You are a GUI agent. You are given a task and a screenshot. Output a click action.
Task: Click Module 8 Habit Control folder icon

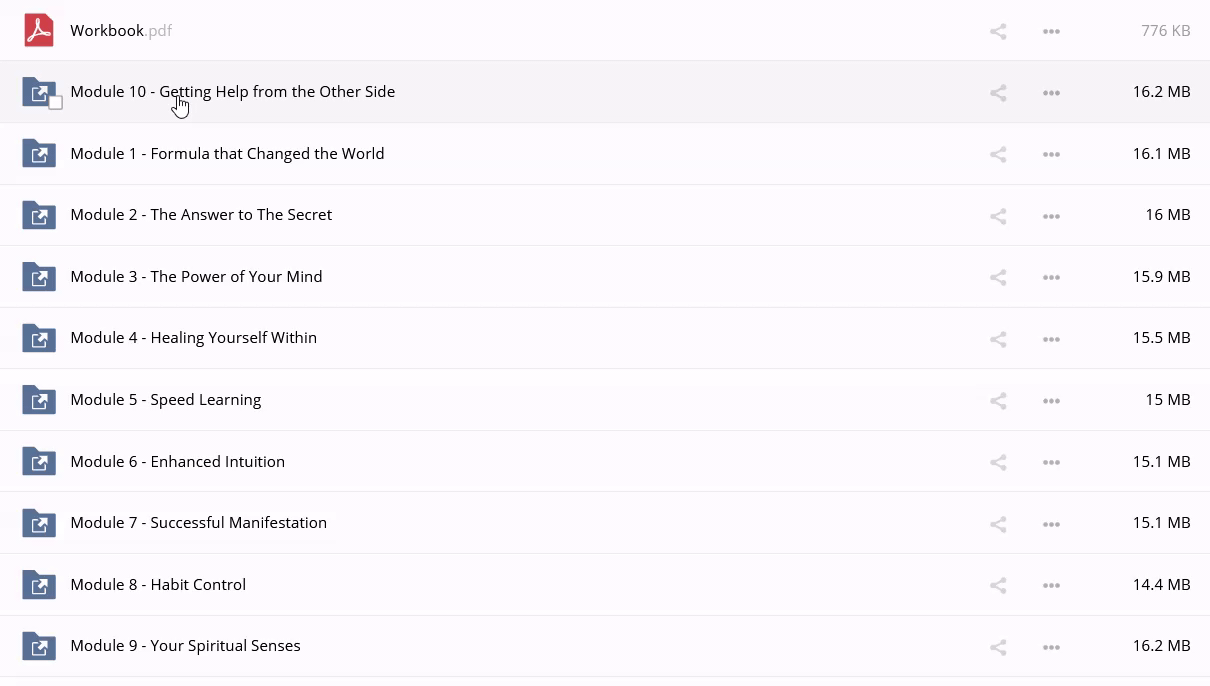[x=39, y=585]
